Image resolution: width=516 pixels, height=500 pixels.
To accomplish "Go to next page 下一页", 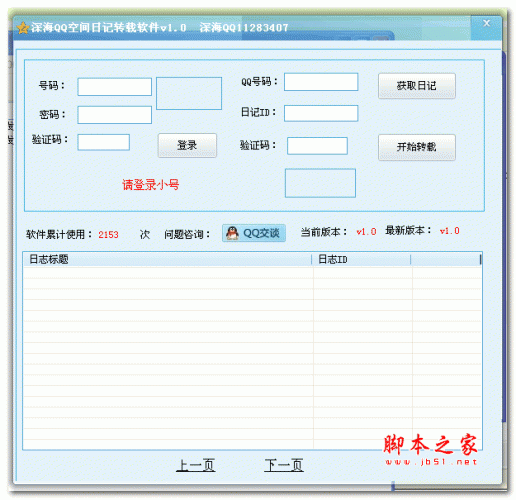I will (284, 465).
